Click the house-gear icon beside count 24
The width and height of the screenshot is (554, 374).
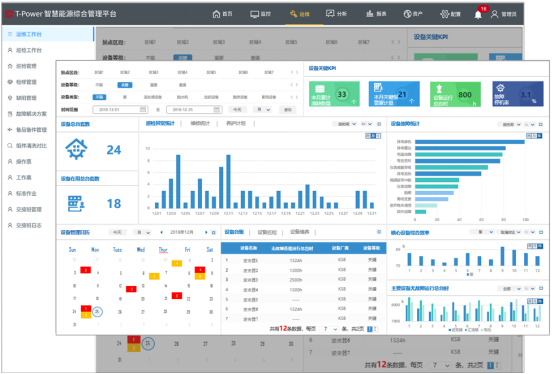[x=76, y=149]
